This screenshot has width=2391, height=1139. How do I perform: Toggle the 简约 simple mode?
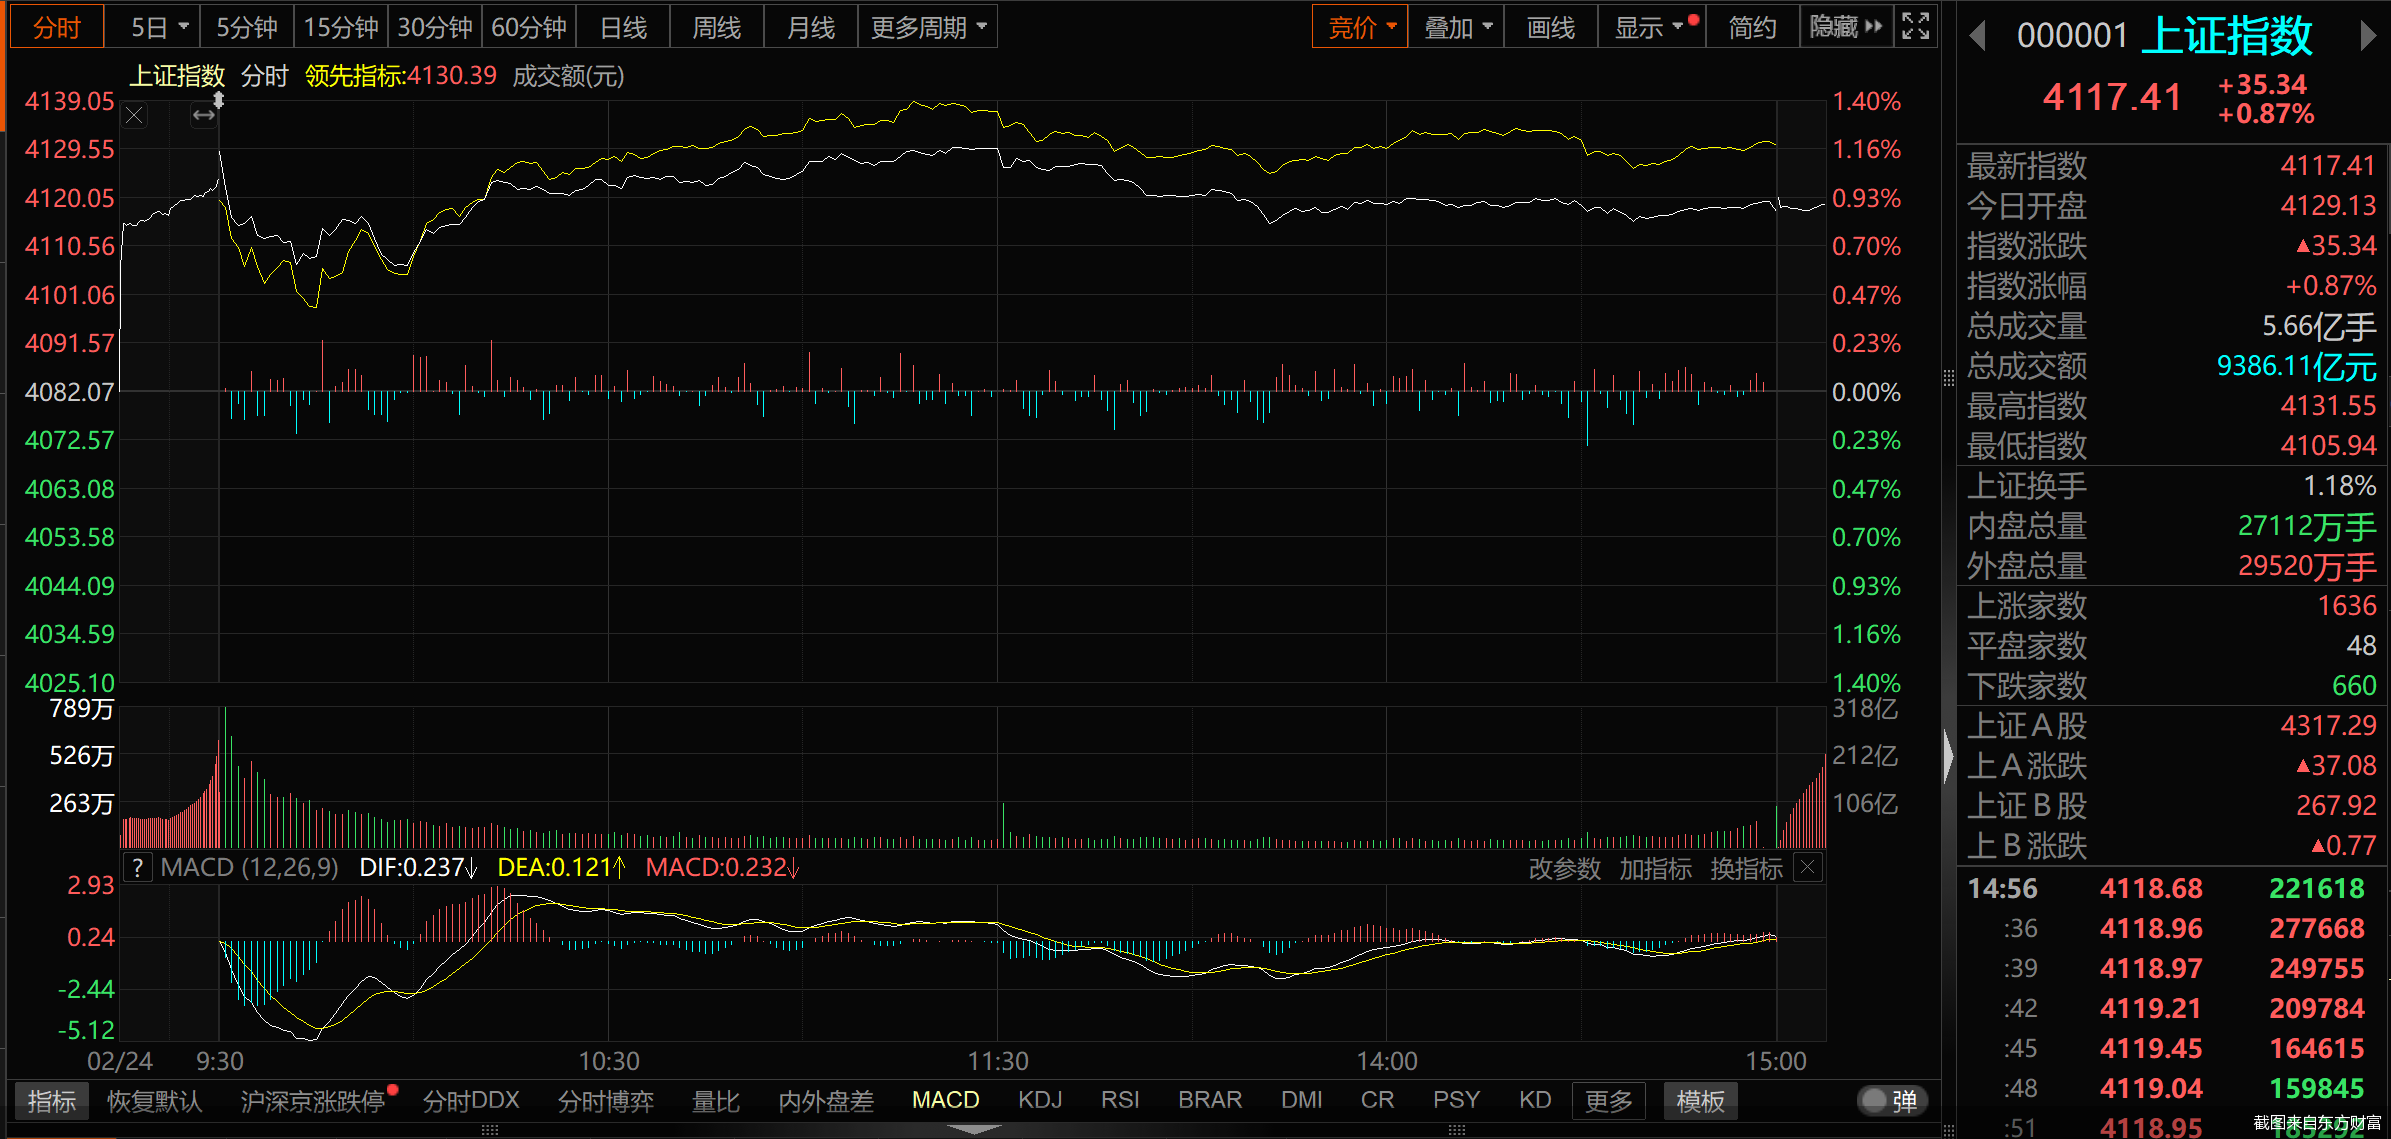point(1752,27)
